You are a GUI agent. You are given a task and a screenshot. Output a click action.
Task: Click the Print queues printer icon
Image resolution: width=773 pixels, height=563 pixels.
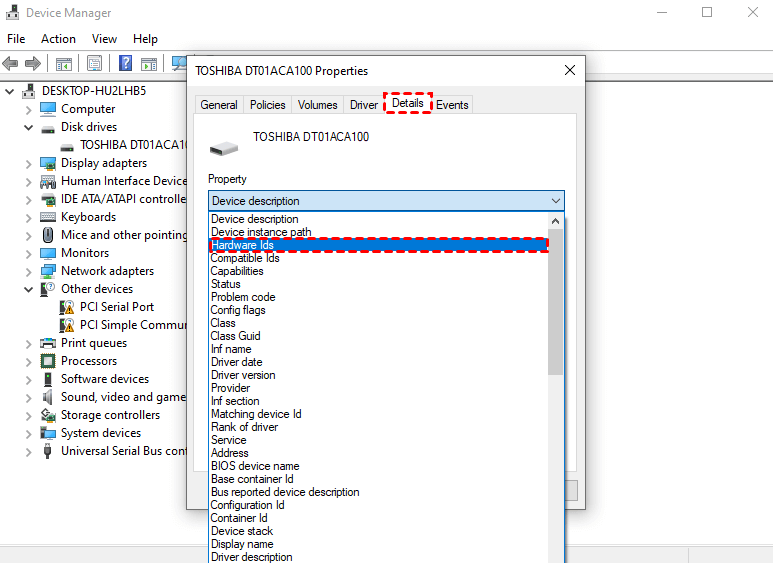tap(48, 343)
